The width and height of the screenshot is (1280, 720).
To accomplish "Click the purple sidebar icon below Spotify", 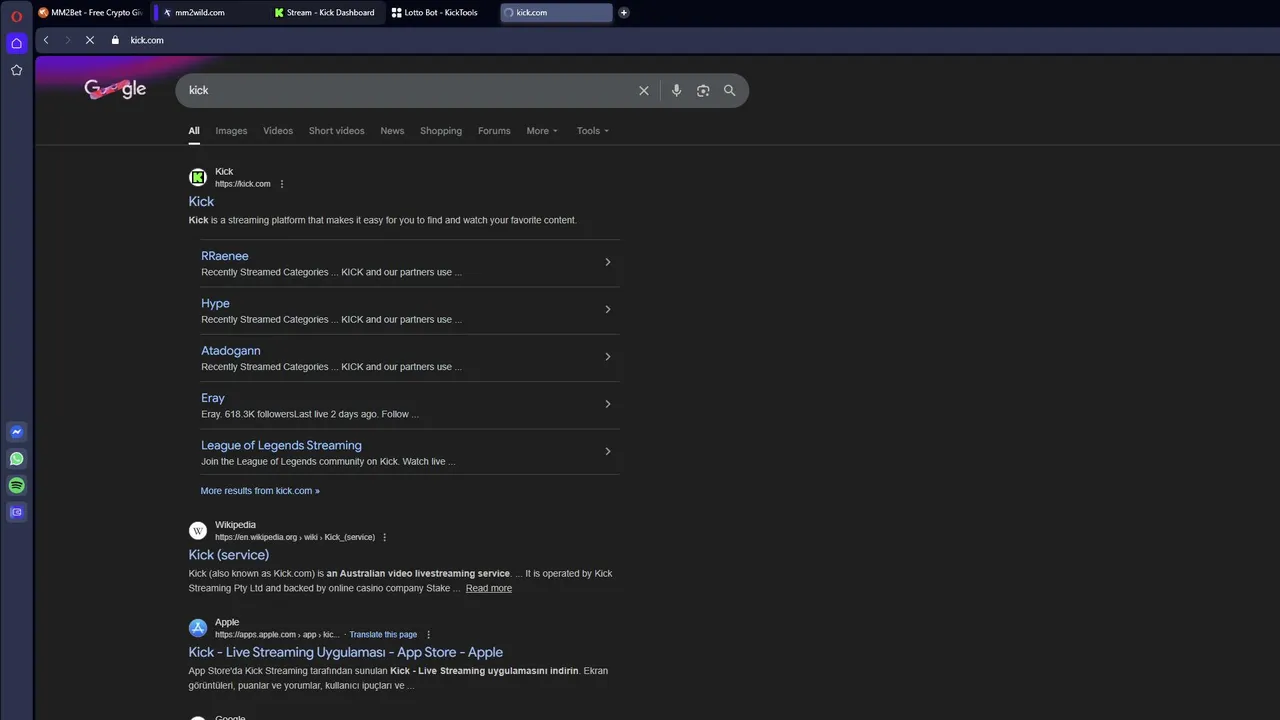I will (16, 512).
